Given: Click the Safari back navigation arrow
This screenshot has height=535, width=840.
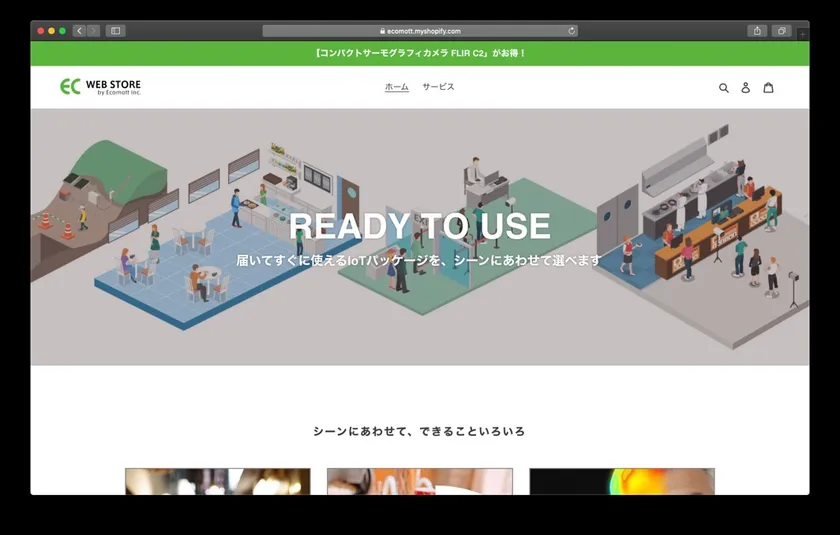Looking at the screenshot, I should coord(79,31).
